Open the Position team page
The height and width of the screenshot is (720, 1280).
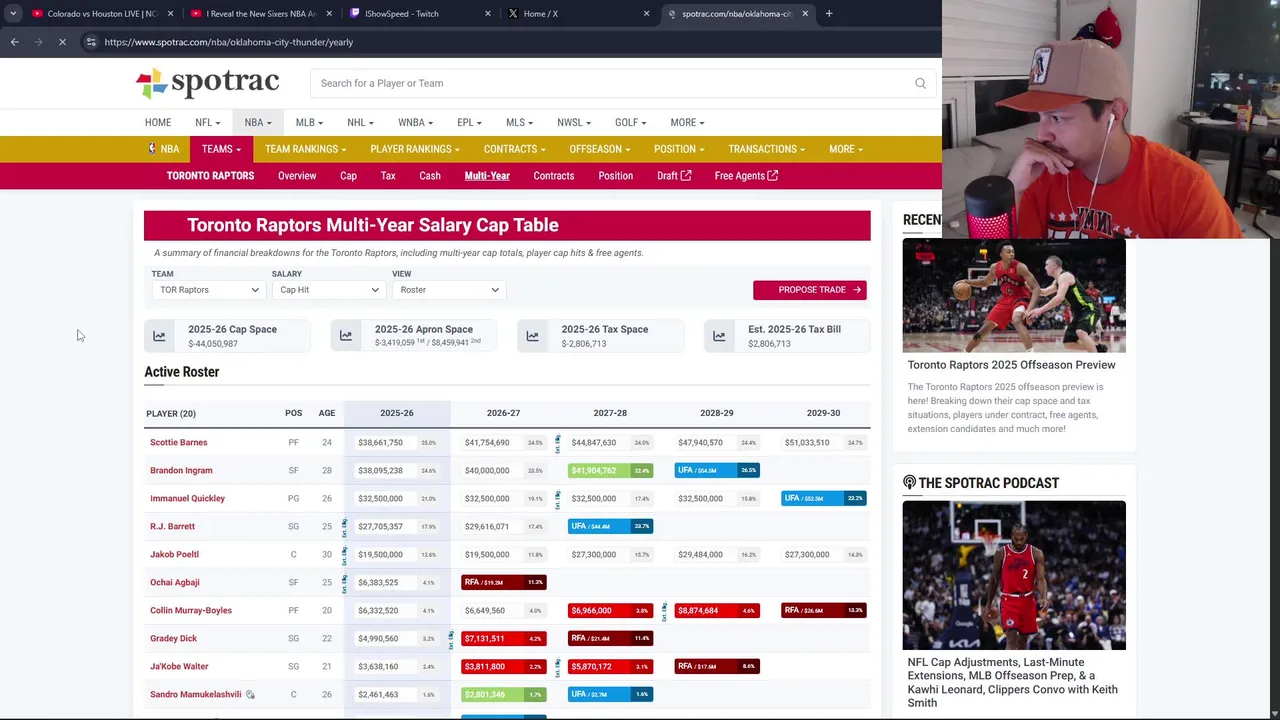(616, 176)
